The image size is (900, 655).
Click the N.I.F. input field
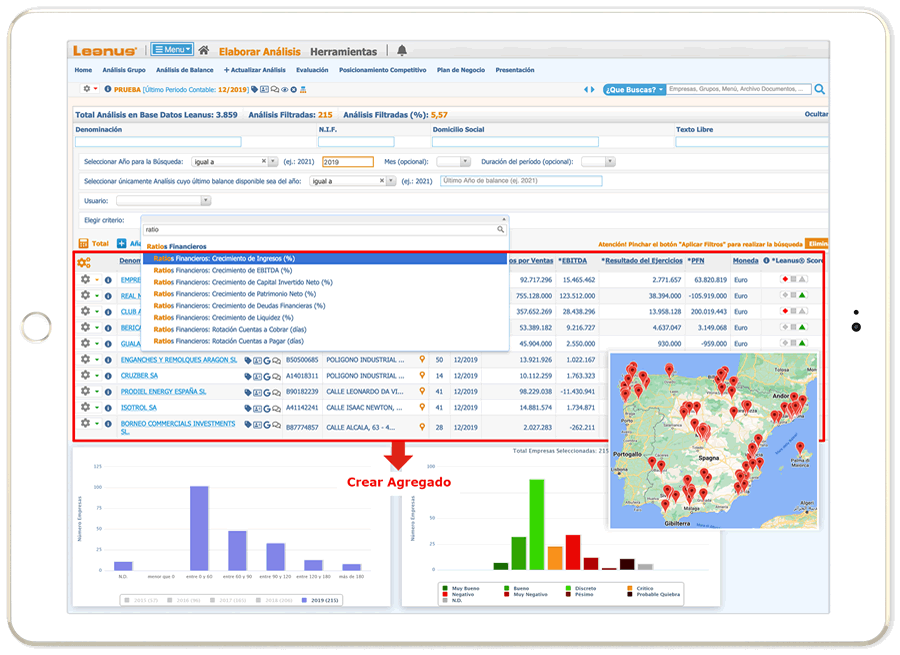tap(356, 142)
